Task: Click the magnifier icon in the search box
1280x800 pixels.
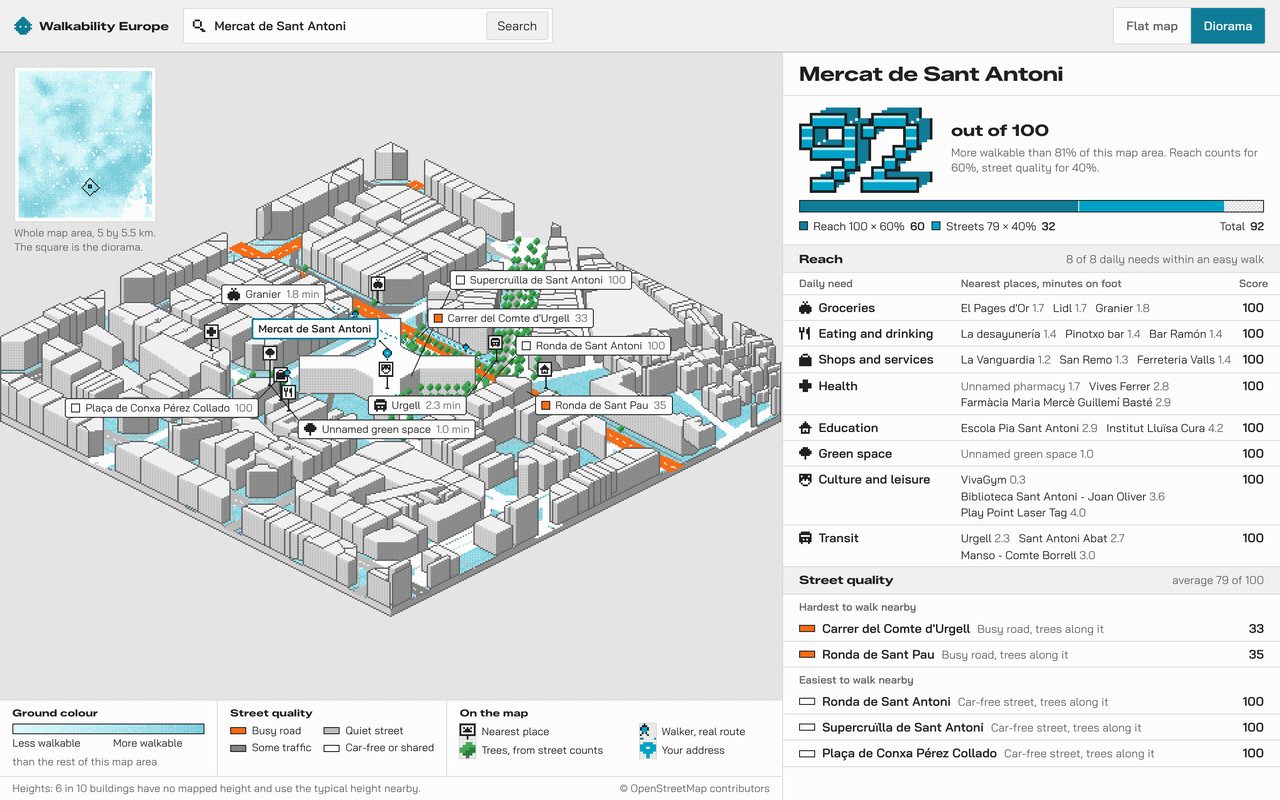Action: (x=199, y=26)
